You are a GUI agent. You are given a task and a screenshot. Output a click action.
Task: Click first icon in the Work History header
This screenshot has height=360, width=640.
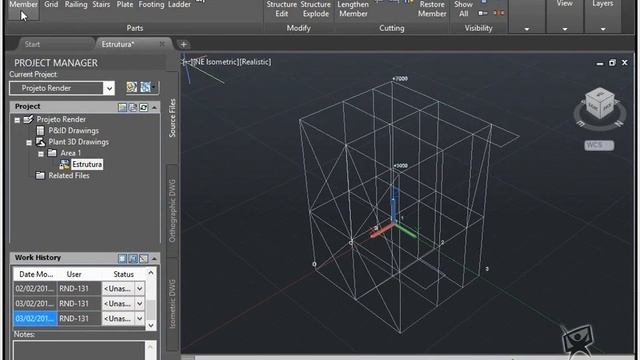pyautogui.click(x=122, y=258)
